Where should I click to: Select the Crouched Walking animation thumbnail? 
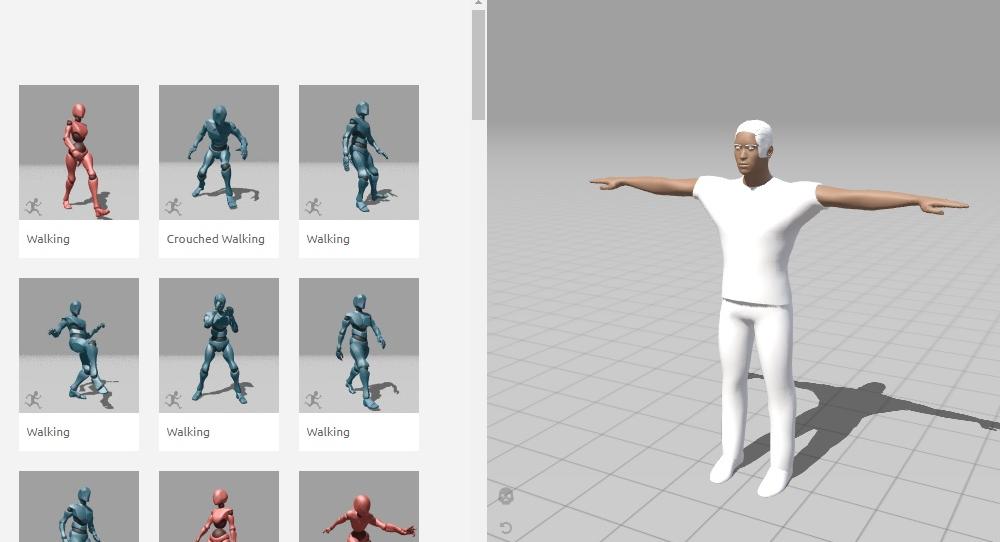click(x=219, y=152)
